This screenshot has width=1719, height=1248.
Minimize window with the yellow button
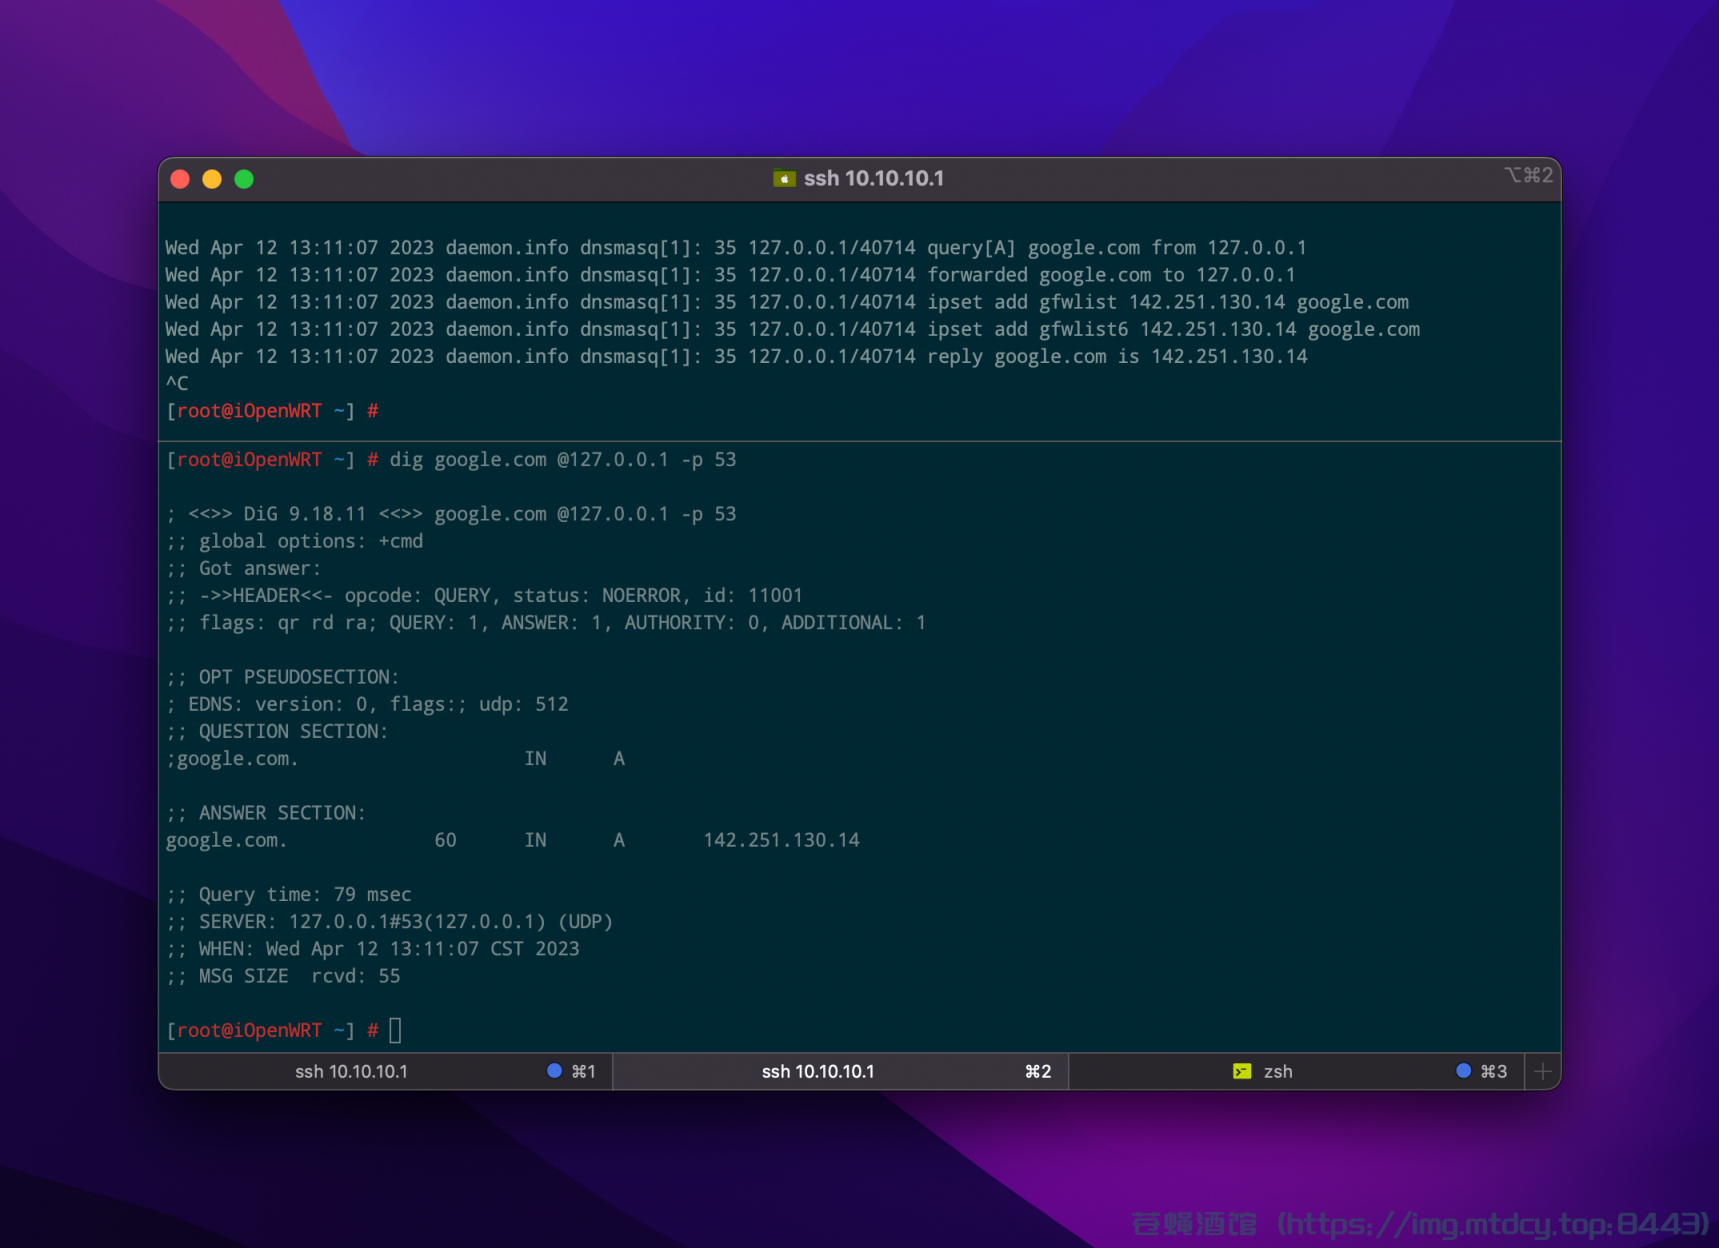click(212, 179)
